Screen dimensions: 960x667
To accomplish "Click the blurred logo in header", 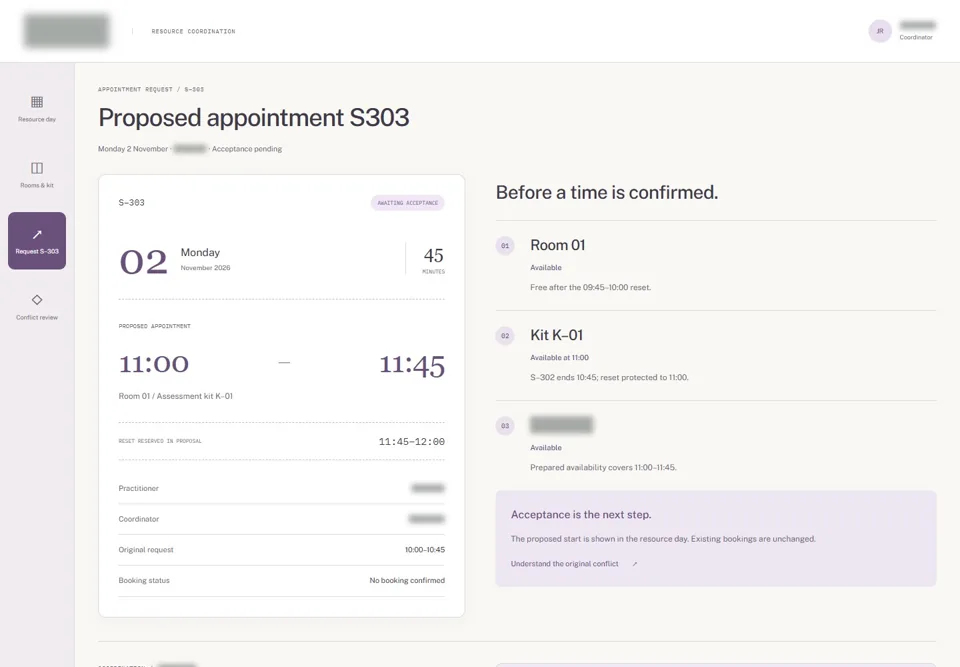I will pyautogui.click(x=66, y=31).
